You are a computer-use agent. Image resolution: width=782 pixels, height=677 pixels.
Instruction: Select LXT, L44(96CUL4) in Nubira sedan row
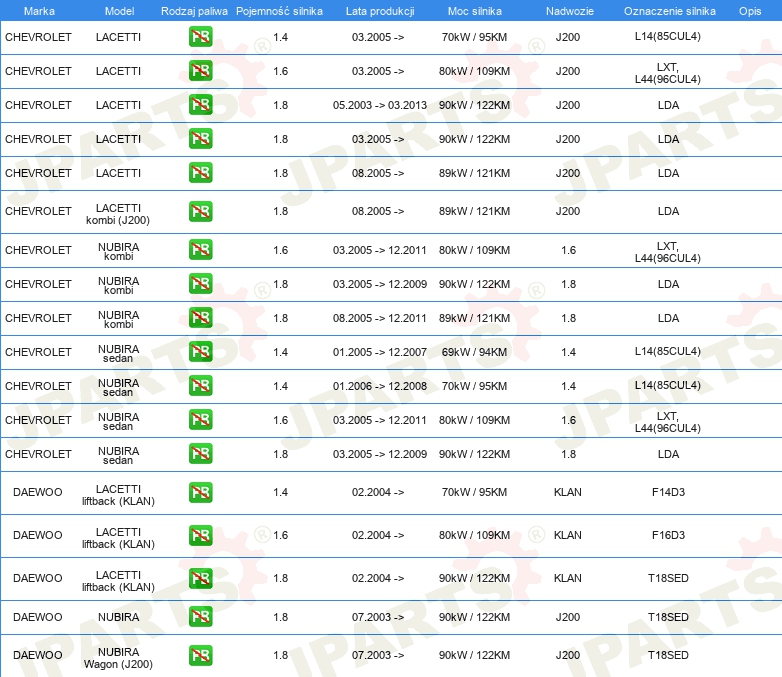[x=668, y=423]
